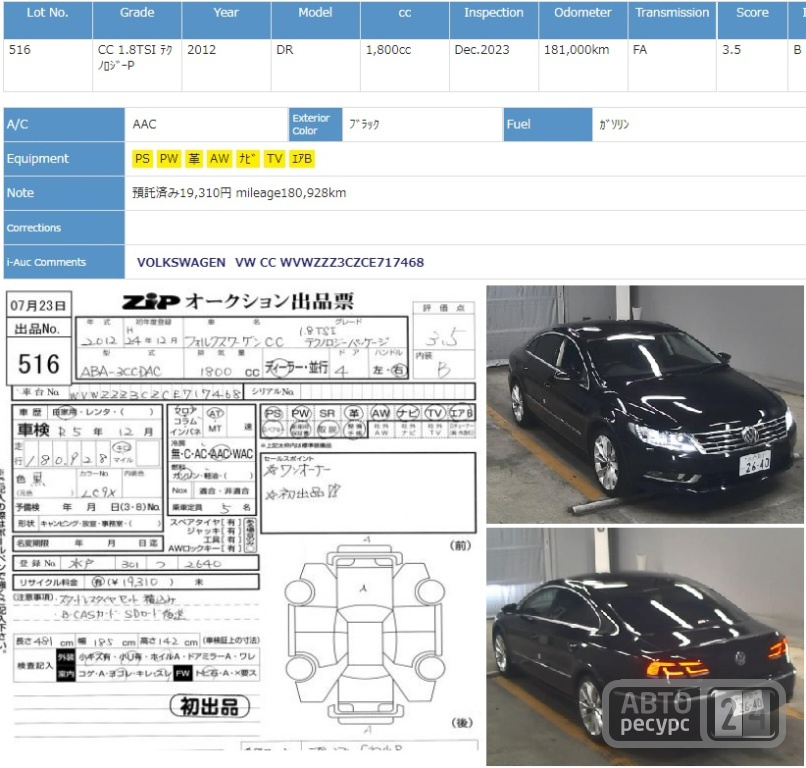
Task: Select lot number 516 cell
Action: (x=47, y=65)
